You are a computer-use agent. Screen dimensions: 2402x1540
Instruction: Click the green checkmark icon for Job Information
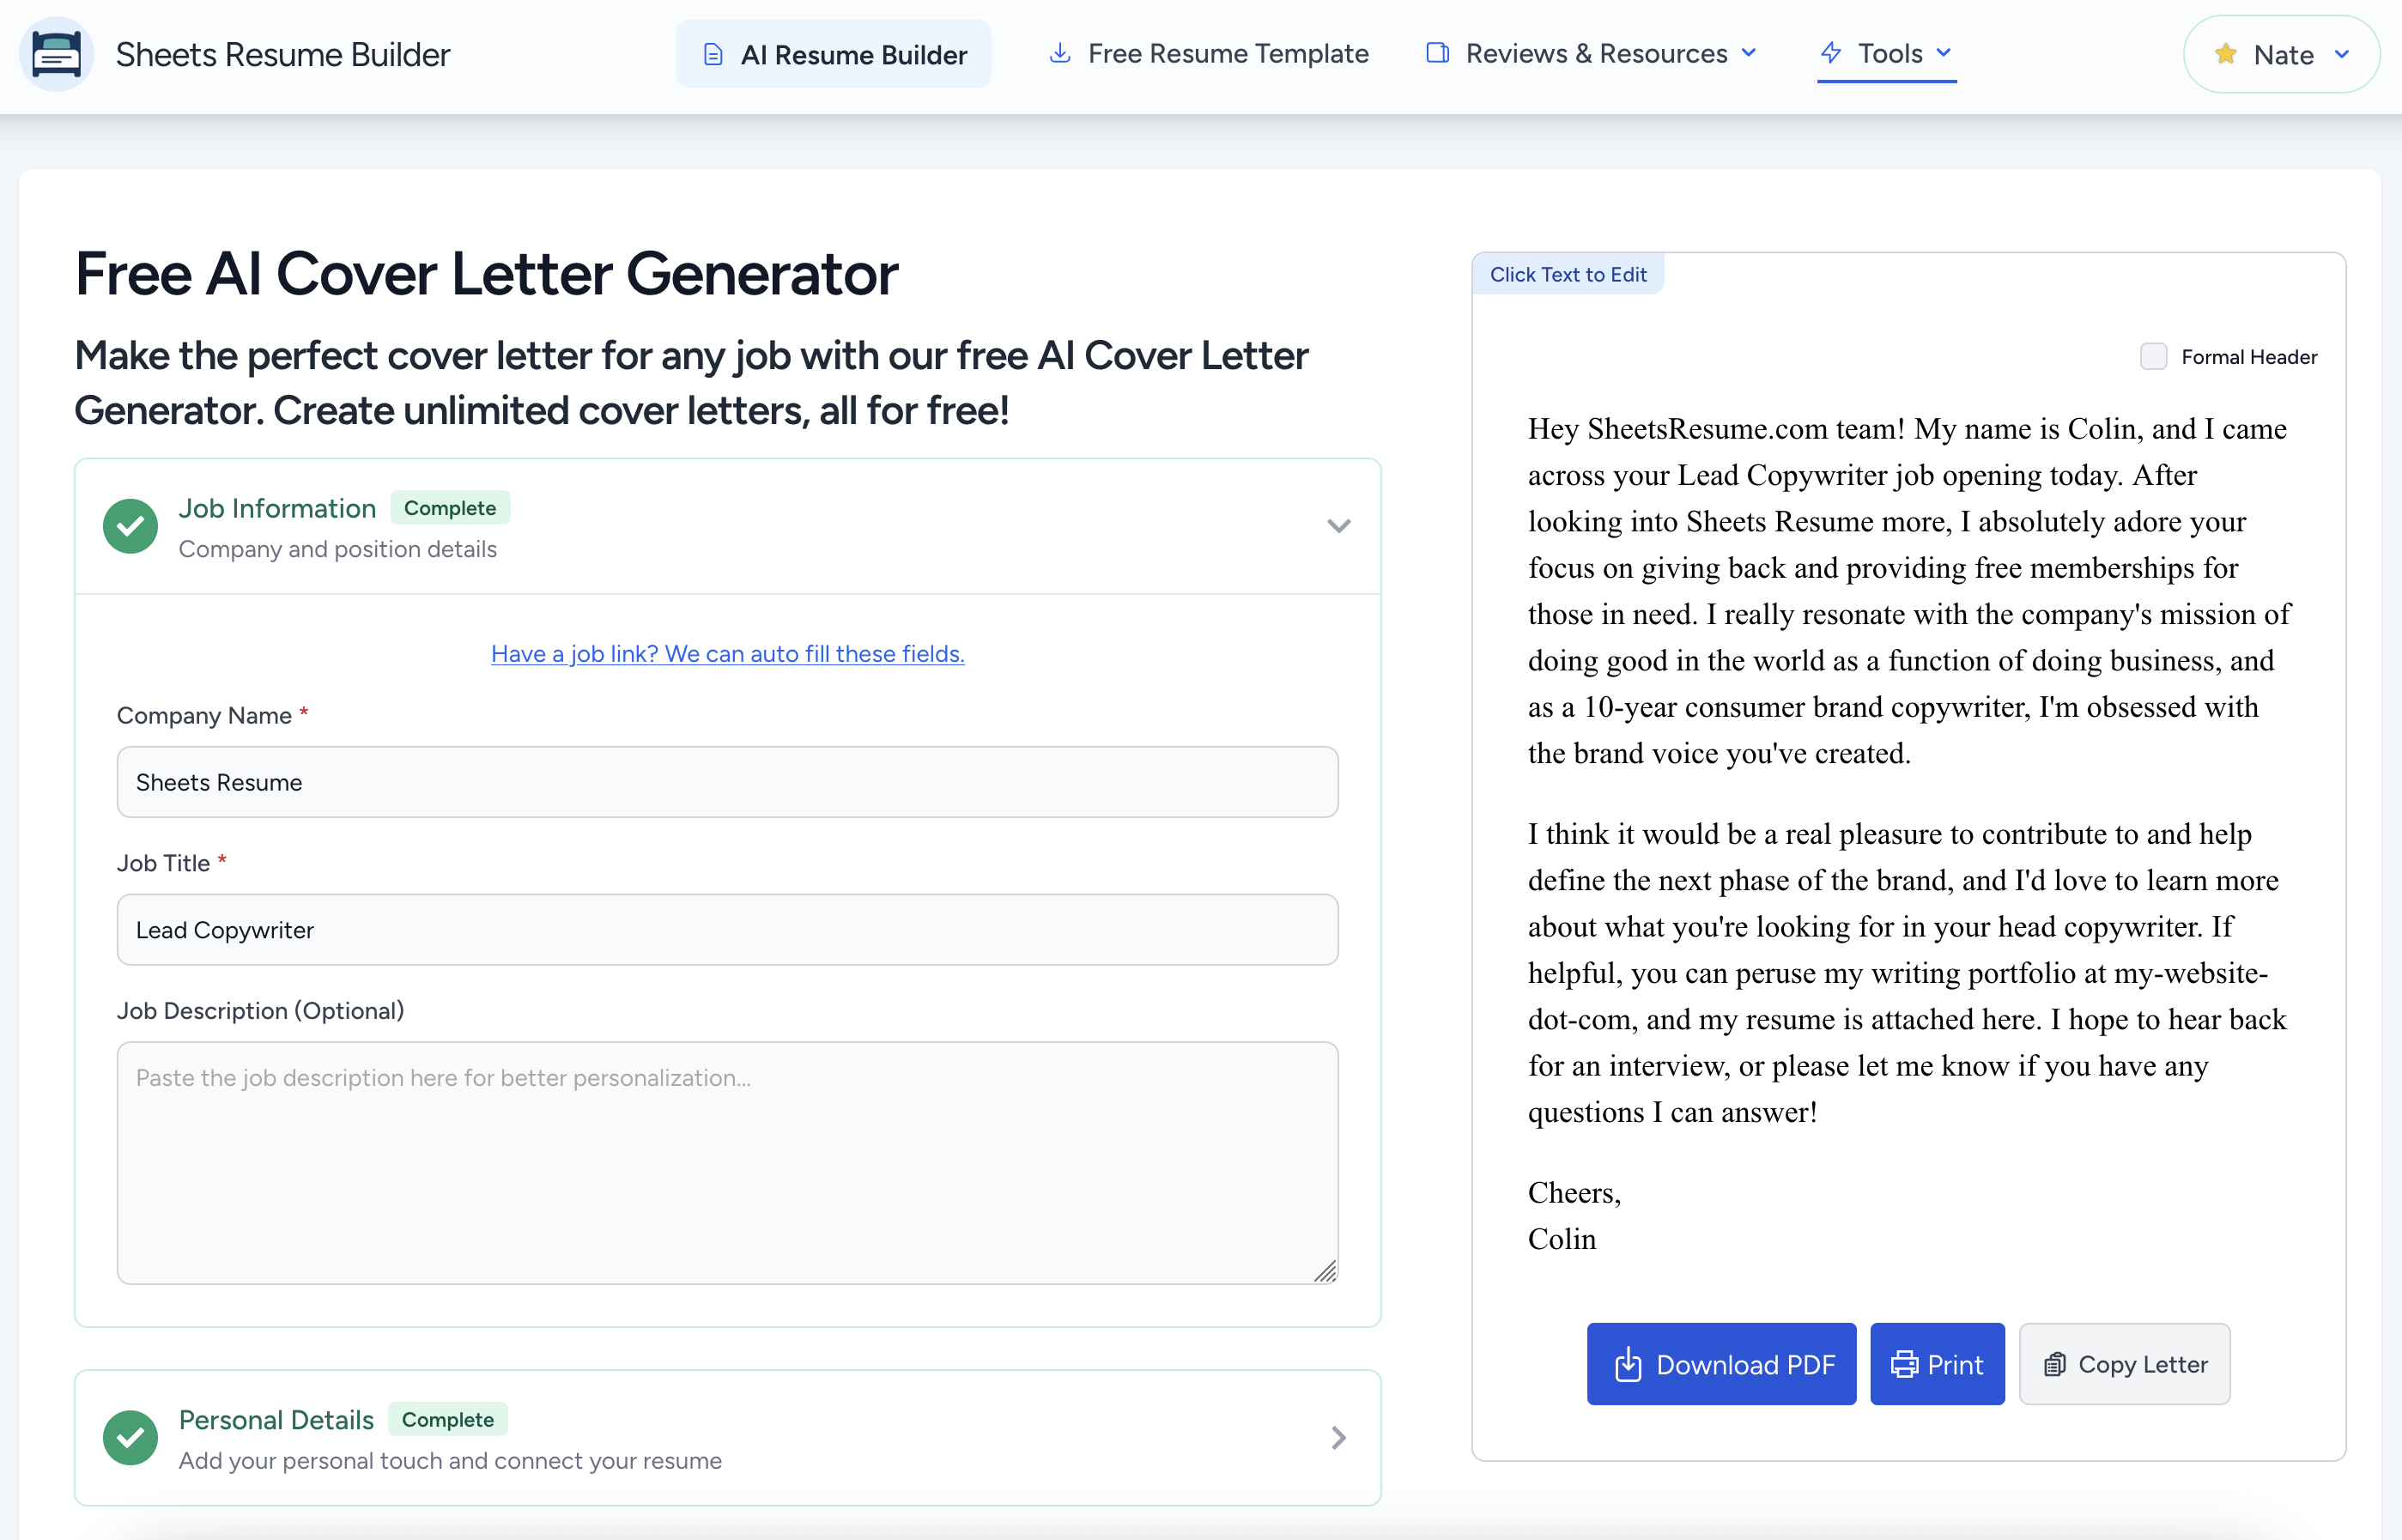[x=130, y=526]
